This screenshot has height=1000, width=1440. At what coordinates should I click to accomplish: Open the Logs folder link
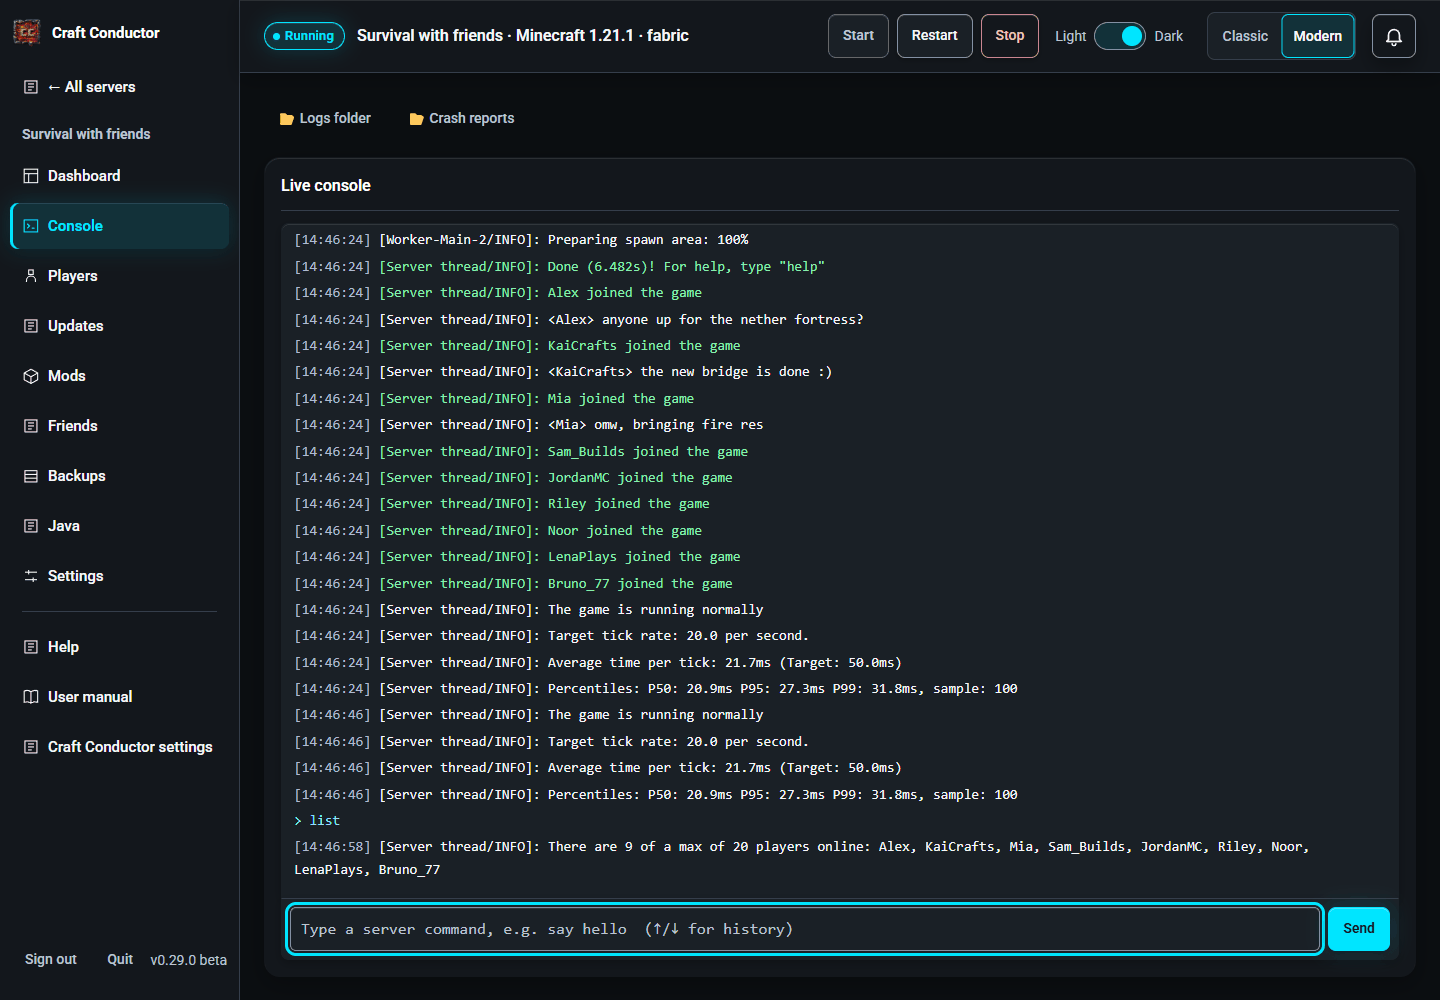click(x=325, y=119)
